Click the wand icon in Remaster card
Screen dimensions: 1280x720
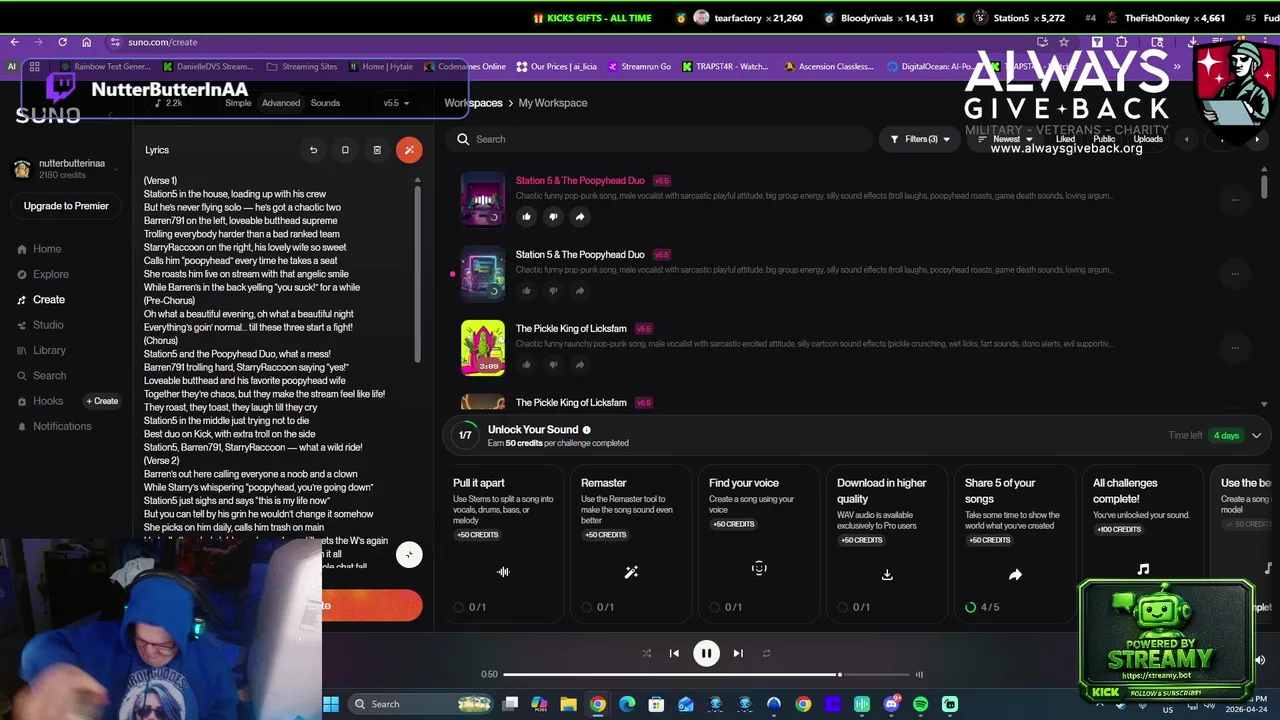[x=631, y=572]
